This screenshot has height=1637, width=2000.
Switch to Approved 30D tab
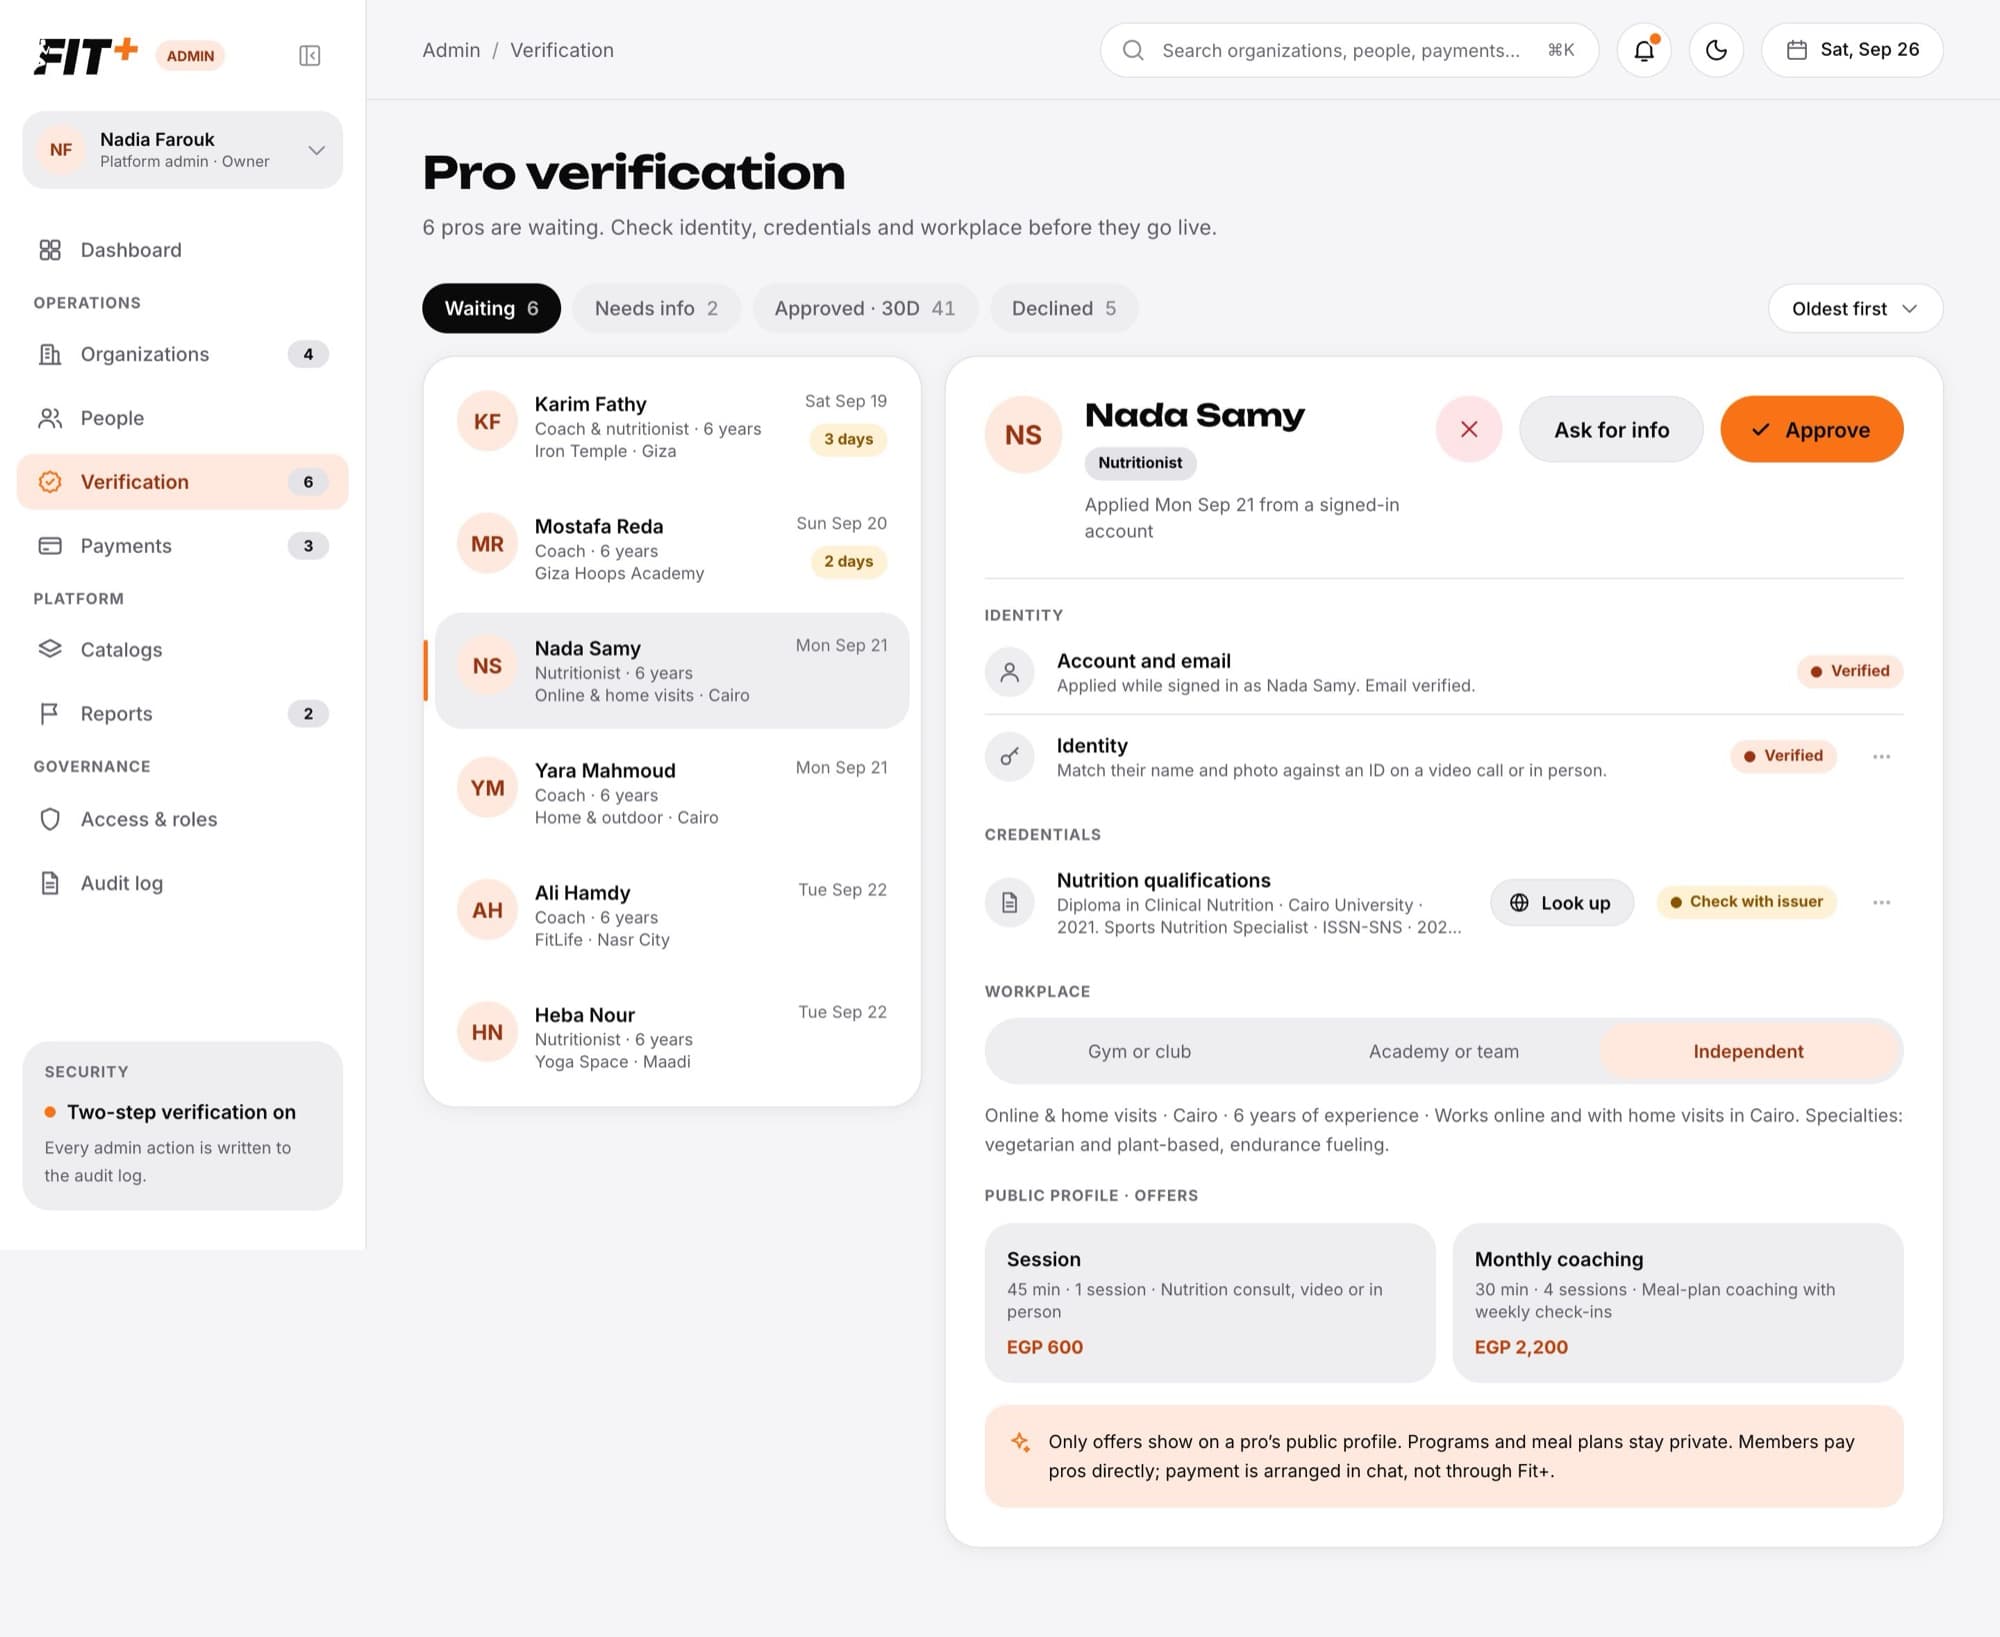tap(864, 308)
